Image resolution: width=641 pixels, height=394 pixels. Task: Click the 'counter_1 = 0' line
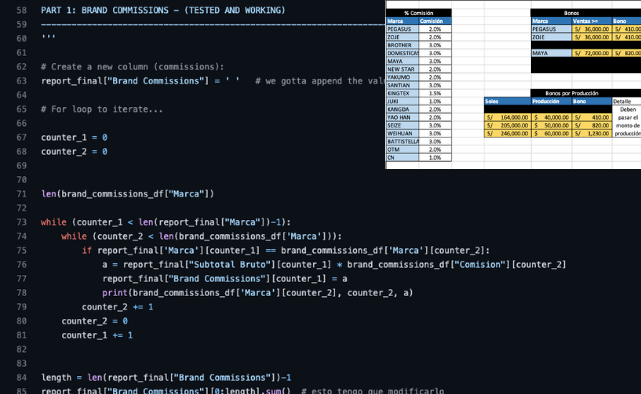point(74,137)
